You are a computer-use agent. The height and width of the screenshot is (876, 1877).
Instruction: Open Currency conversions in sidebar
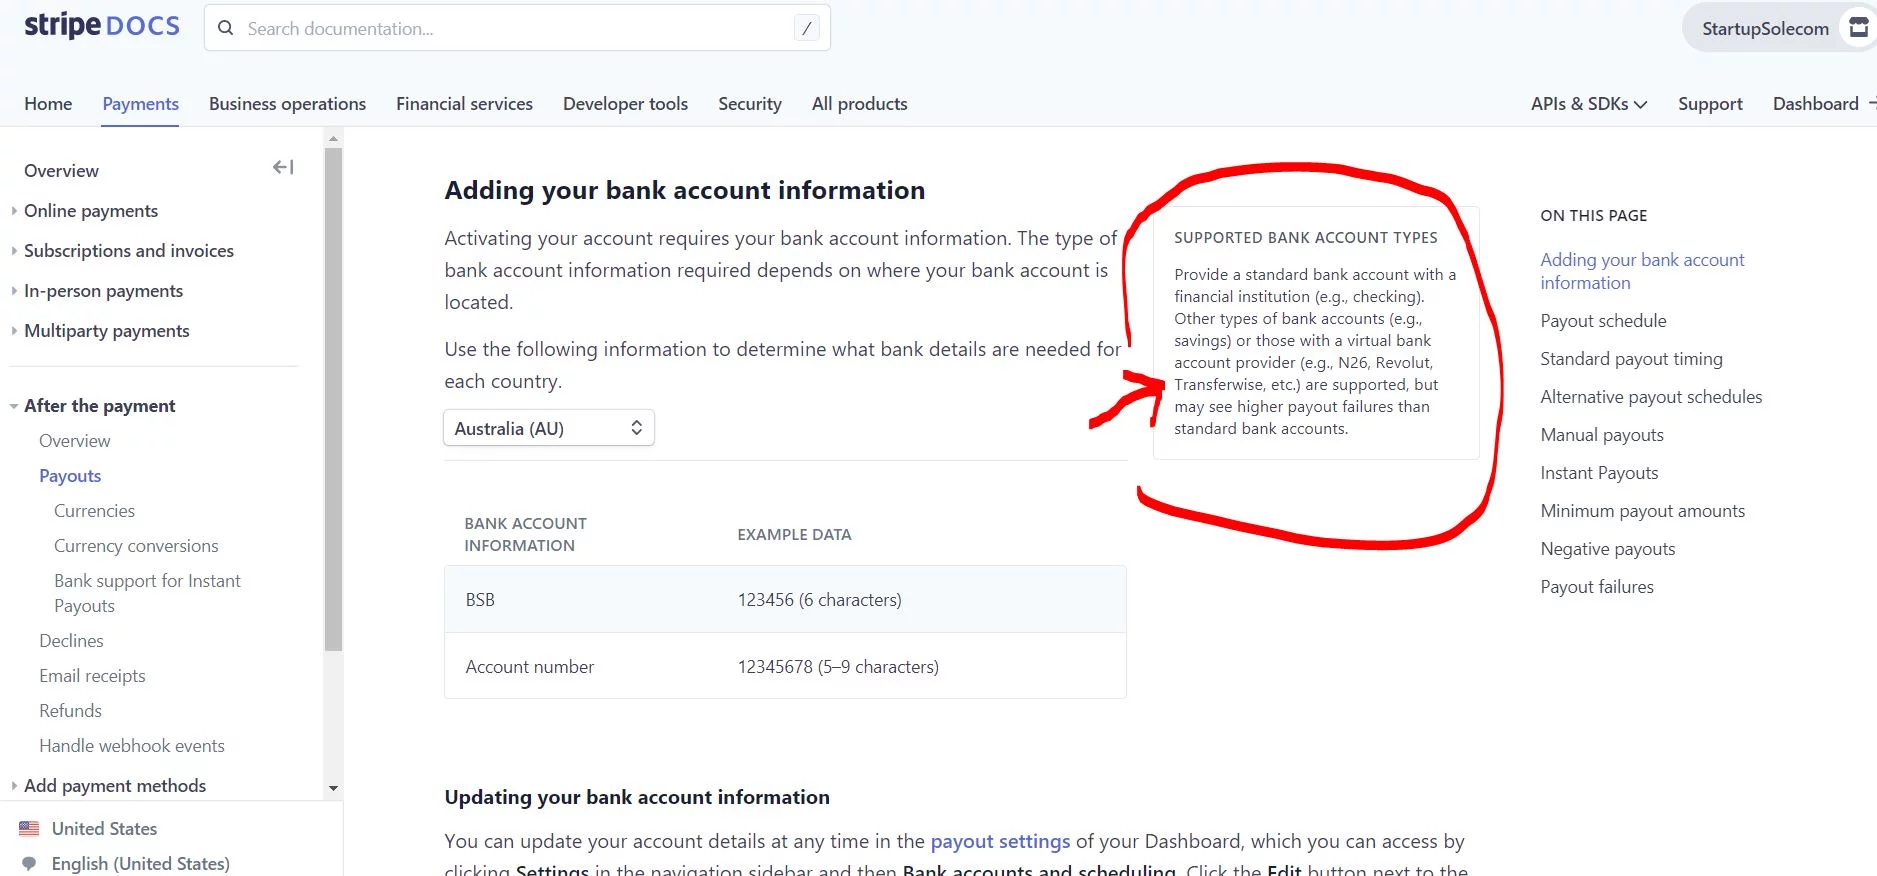pos(136,546)
